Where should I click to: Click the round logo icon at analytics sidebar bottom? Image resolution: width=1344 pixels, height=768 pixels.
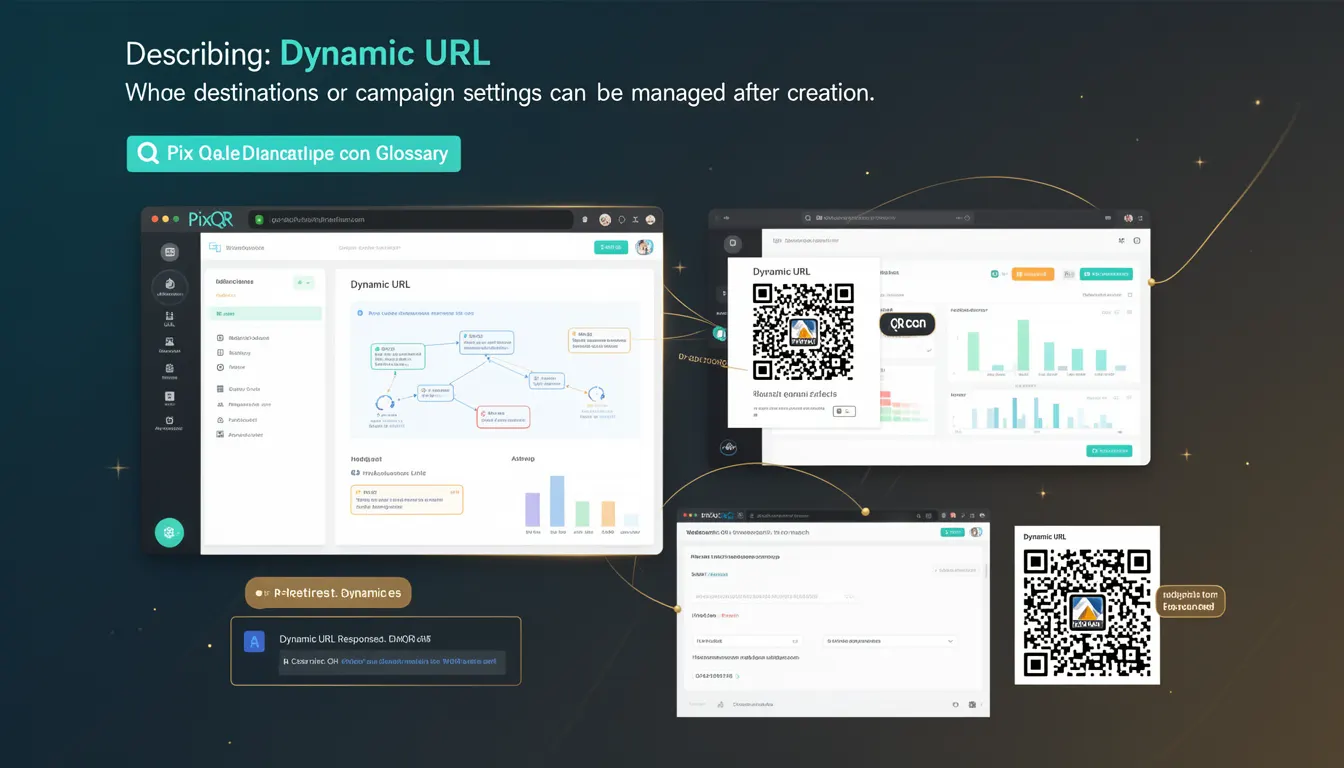click(x=729, y=449)
